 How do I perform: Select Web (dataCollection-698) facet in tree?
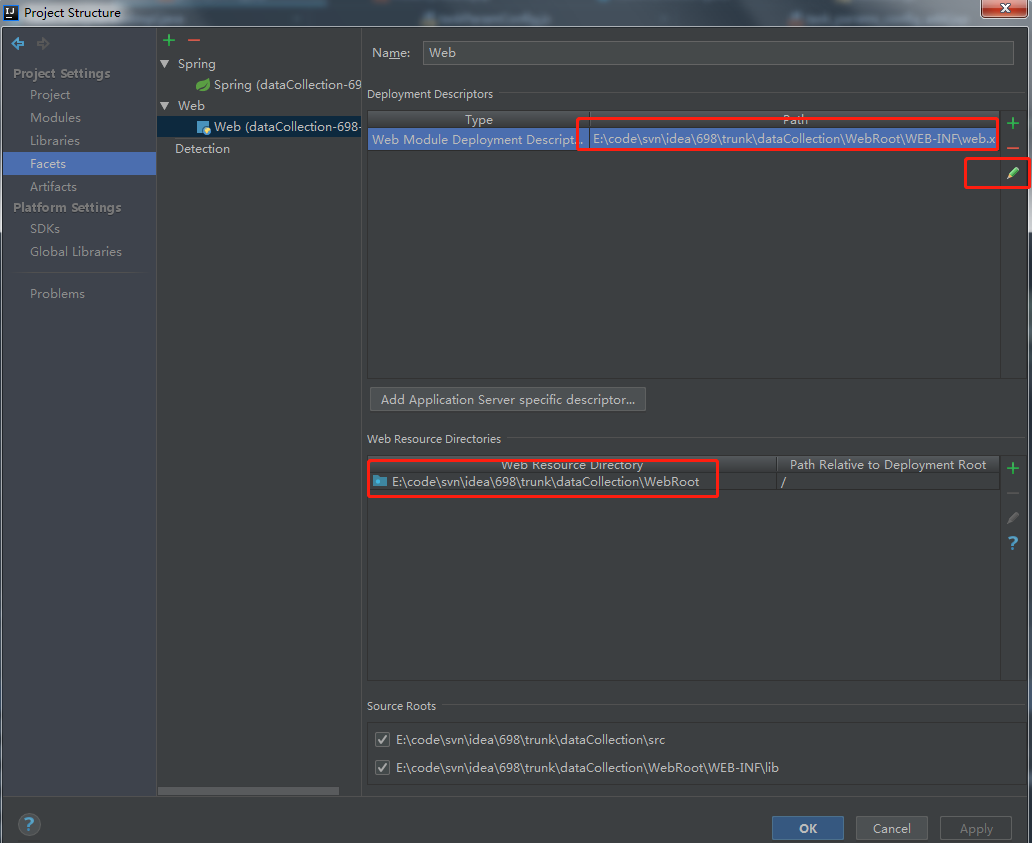tap(259, 127)
